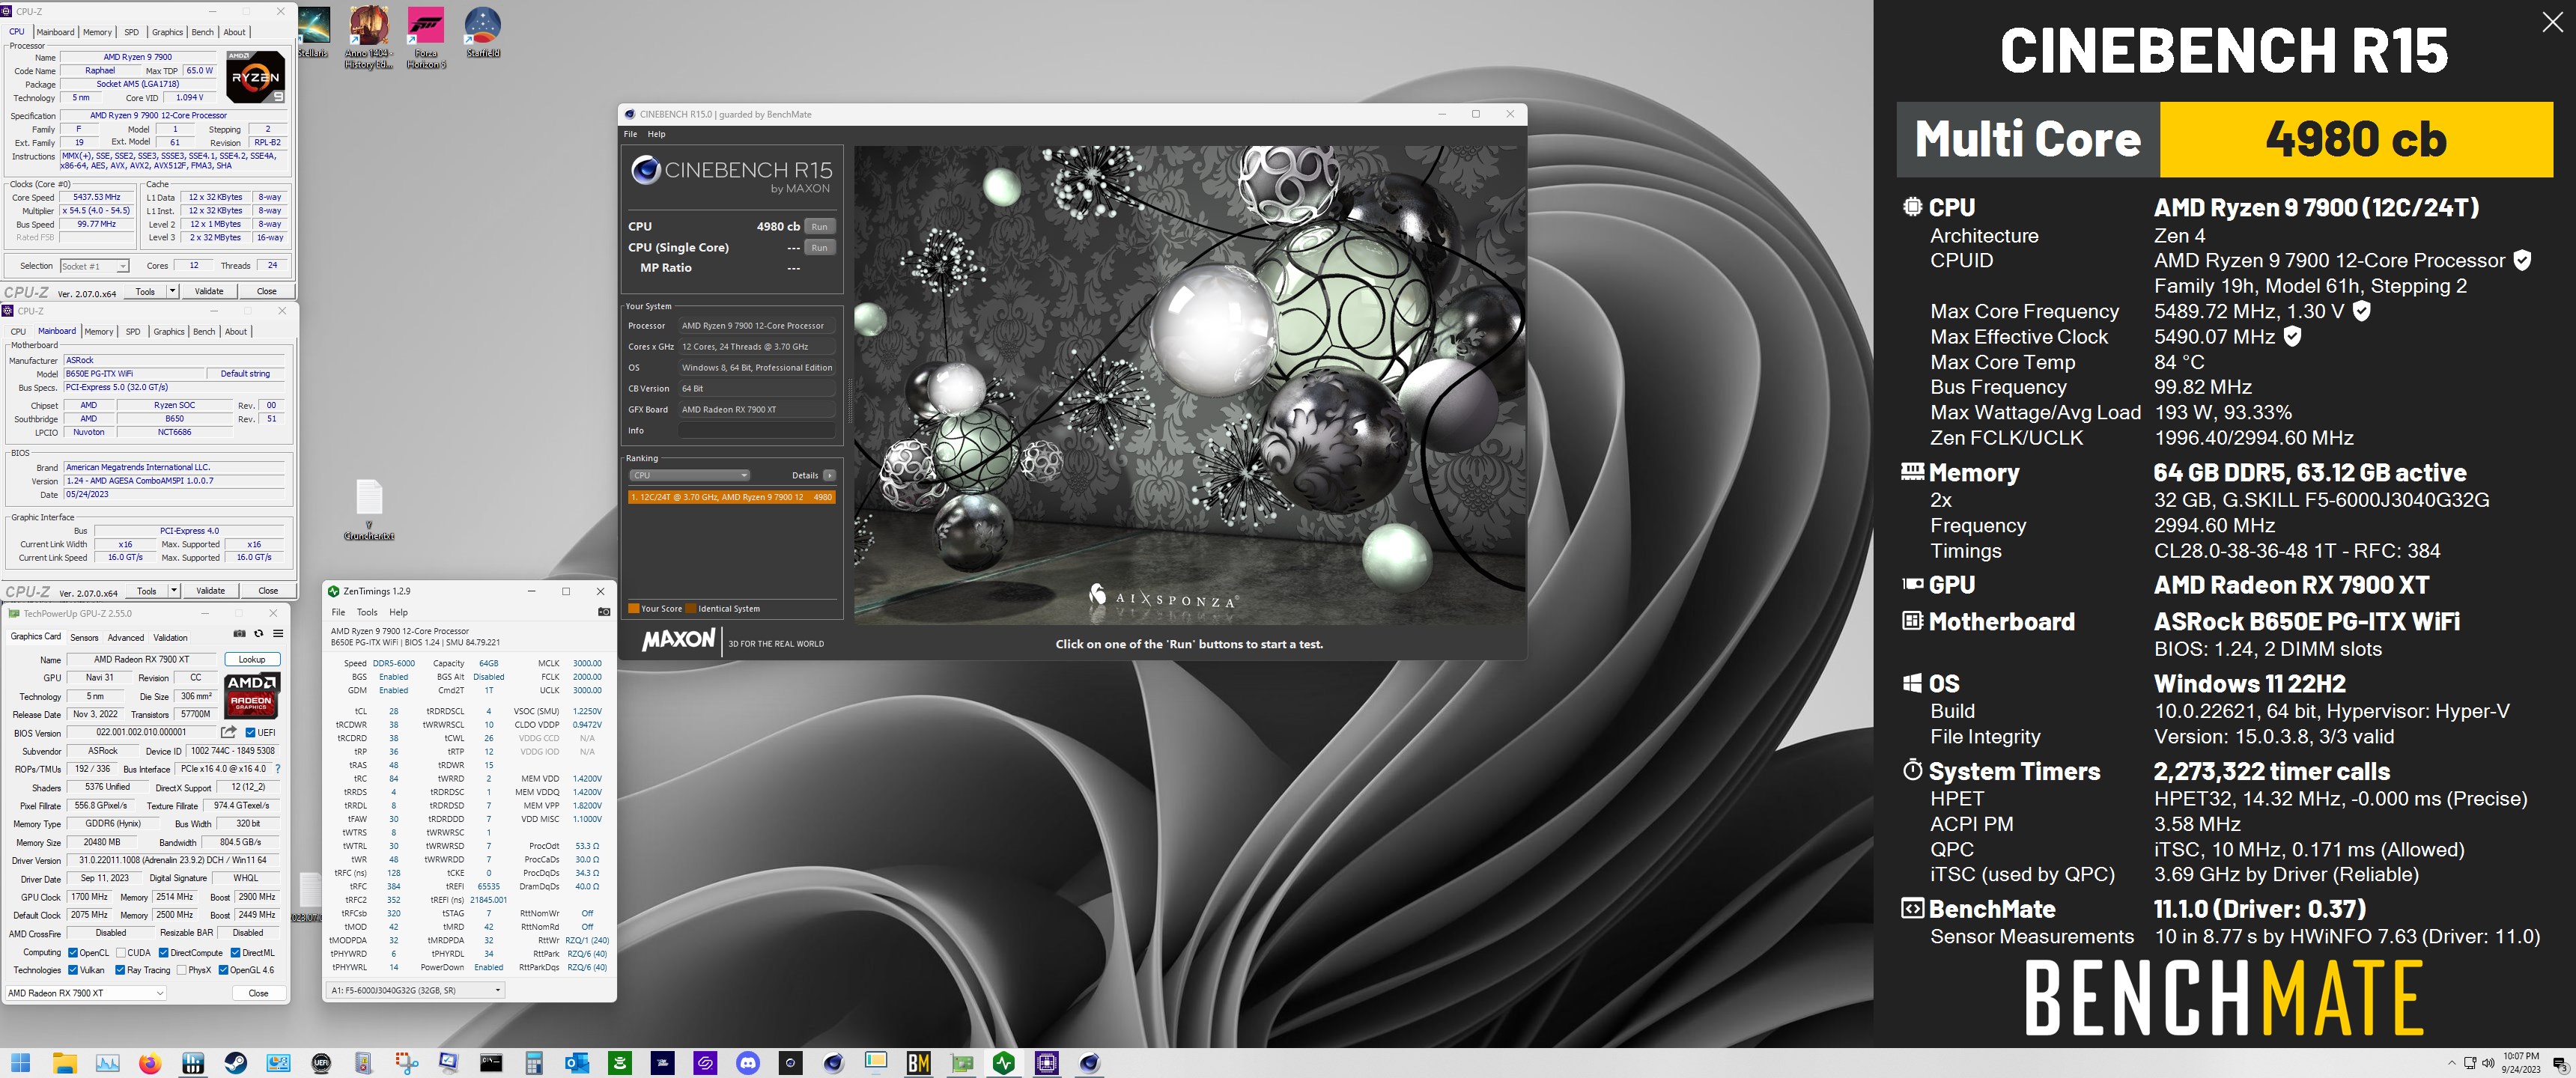Toggle the Ray Tracing checkbox
Viewport: 2576px width, 1078px height.
[x=120, y=970]
